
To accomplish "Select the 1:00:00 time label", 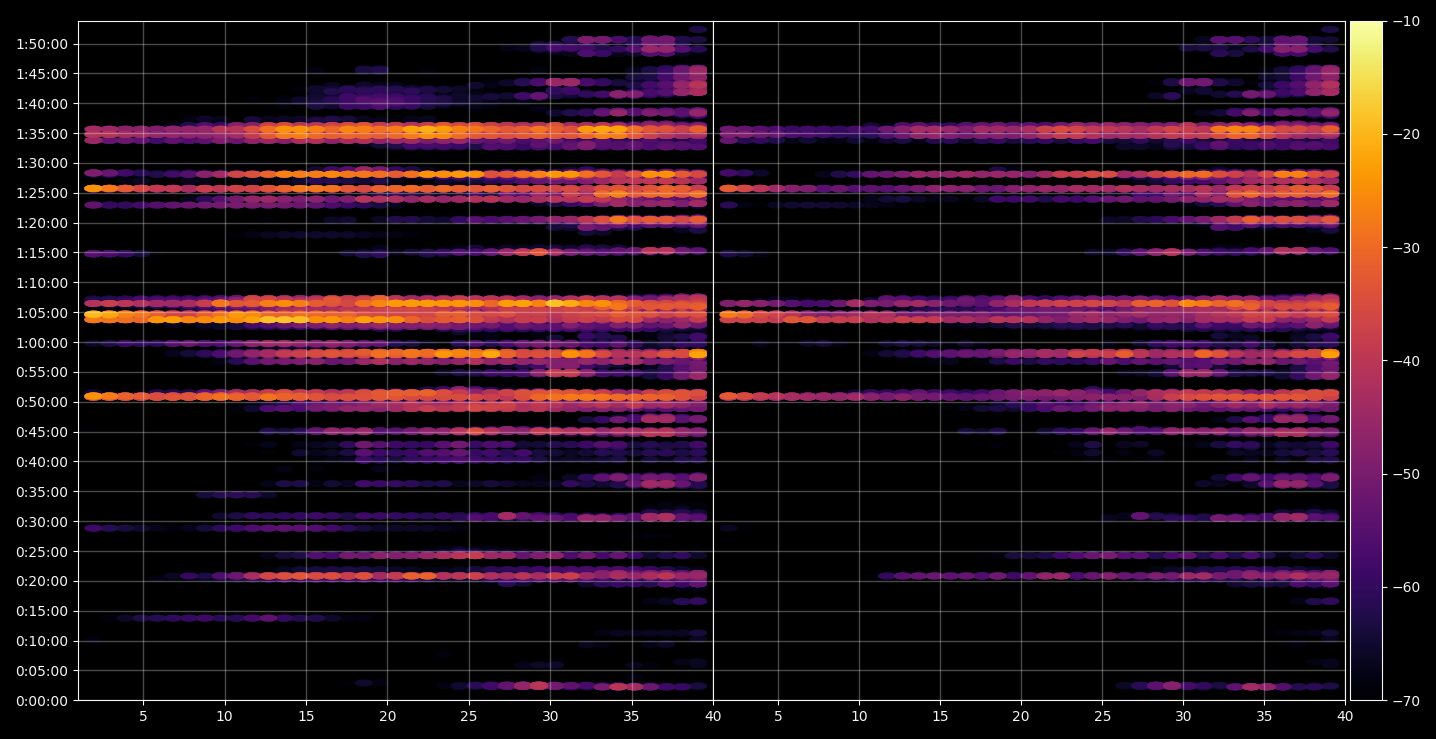I will pos(42,343).
